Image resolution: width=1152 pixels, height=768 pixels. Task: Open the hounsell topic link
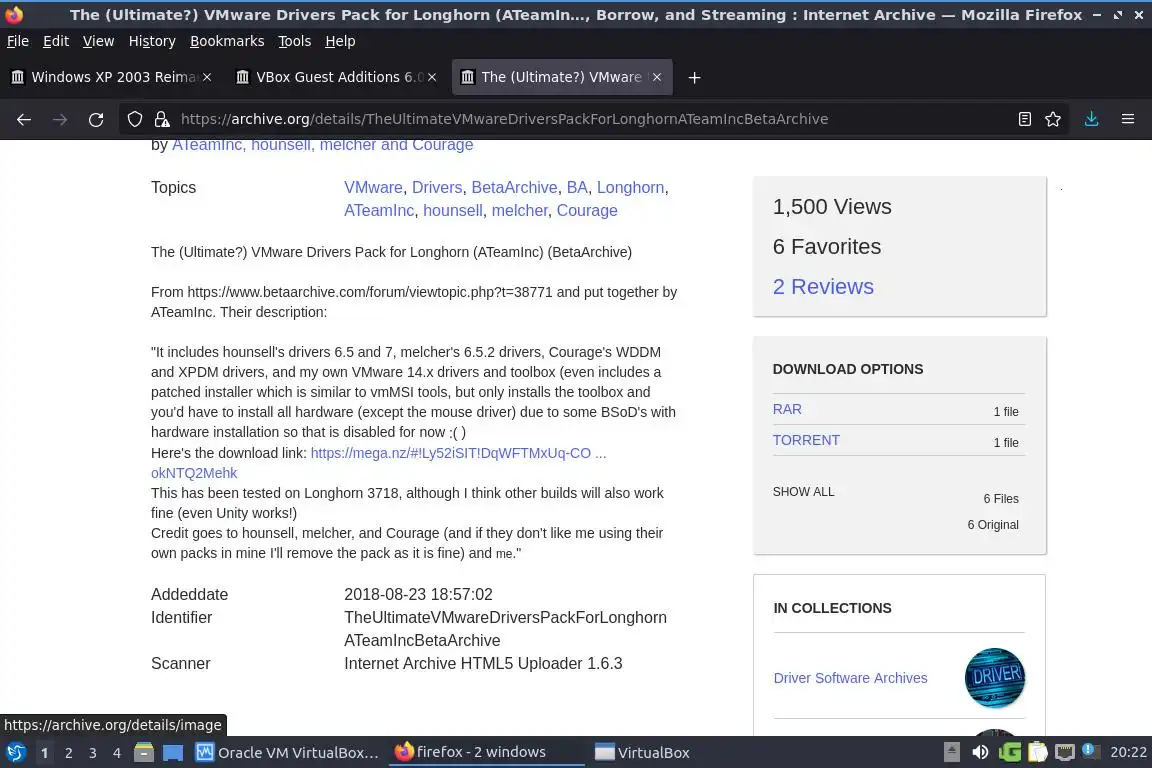(453, 210)
